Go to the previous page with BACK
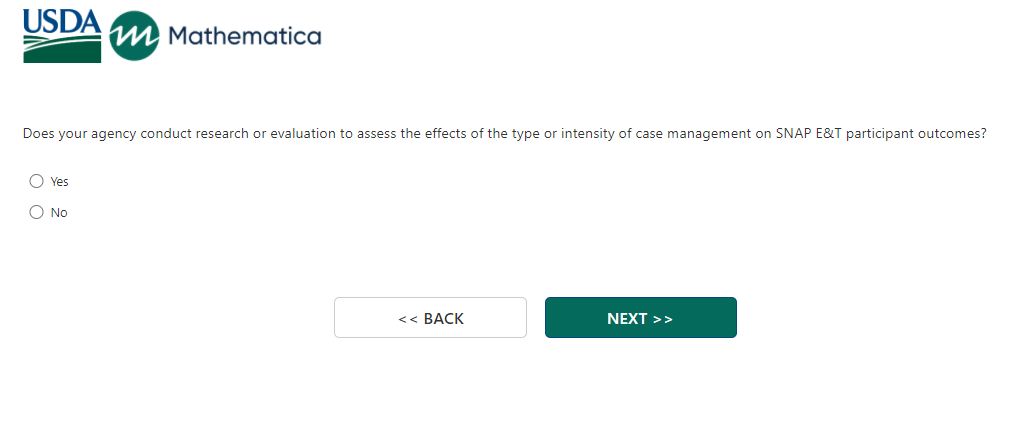The width and height of the screenshot is (1018, 442). coord(430,318)
